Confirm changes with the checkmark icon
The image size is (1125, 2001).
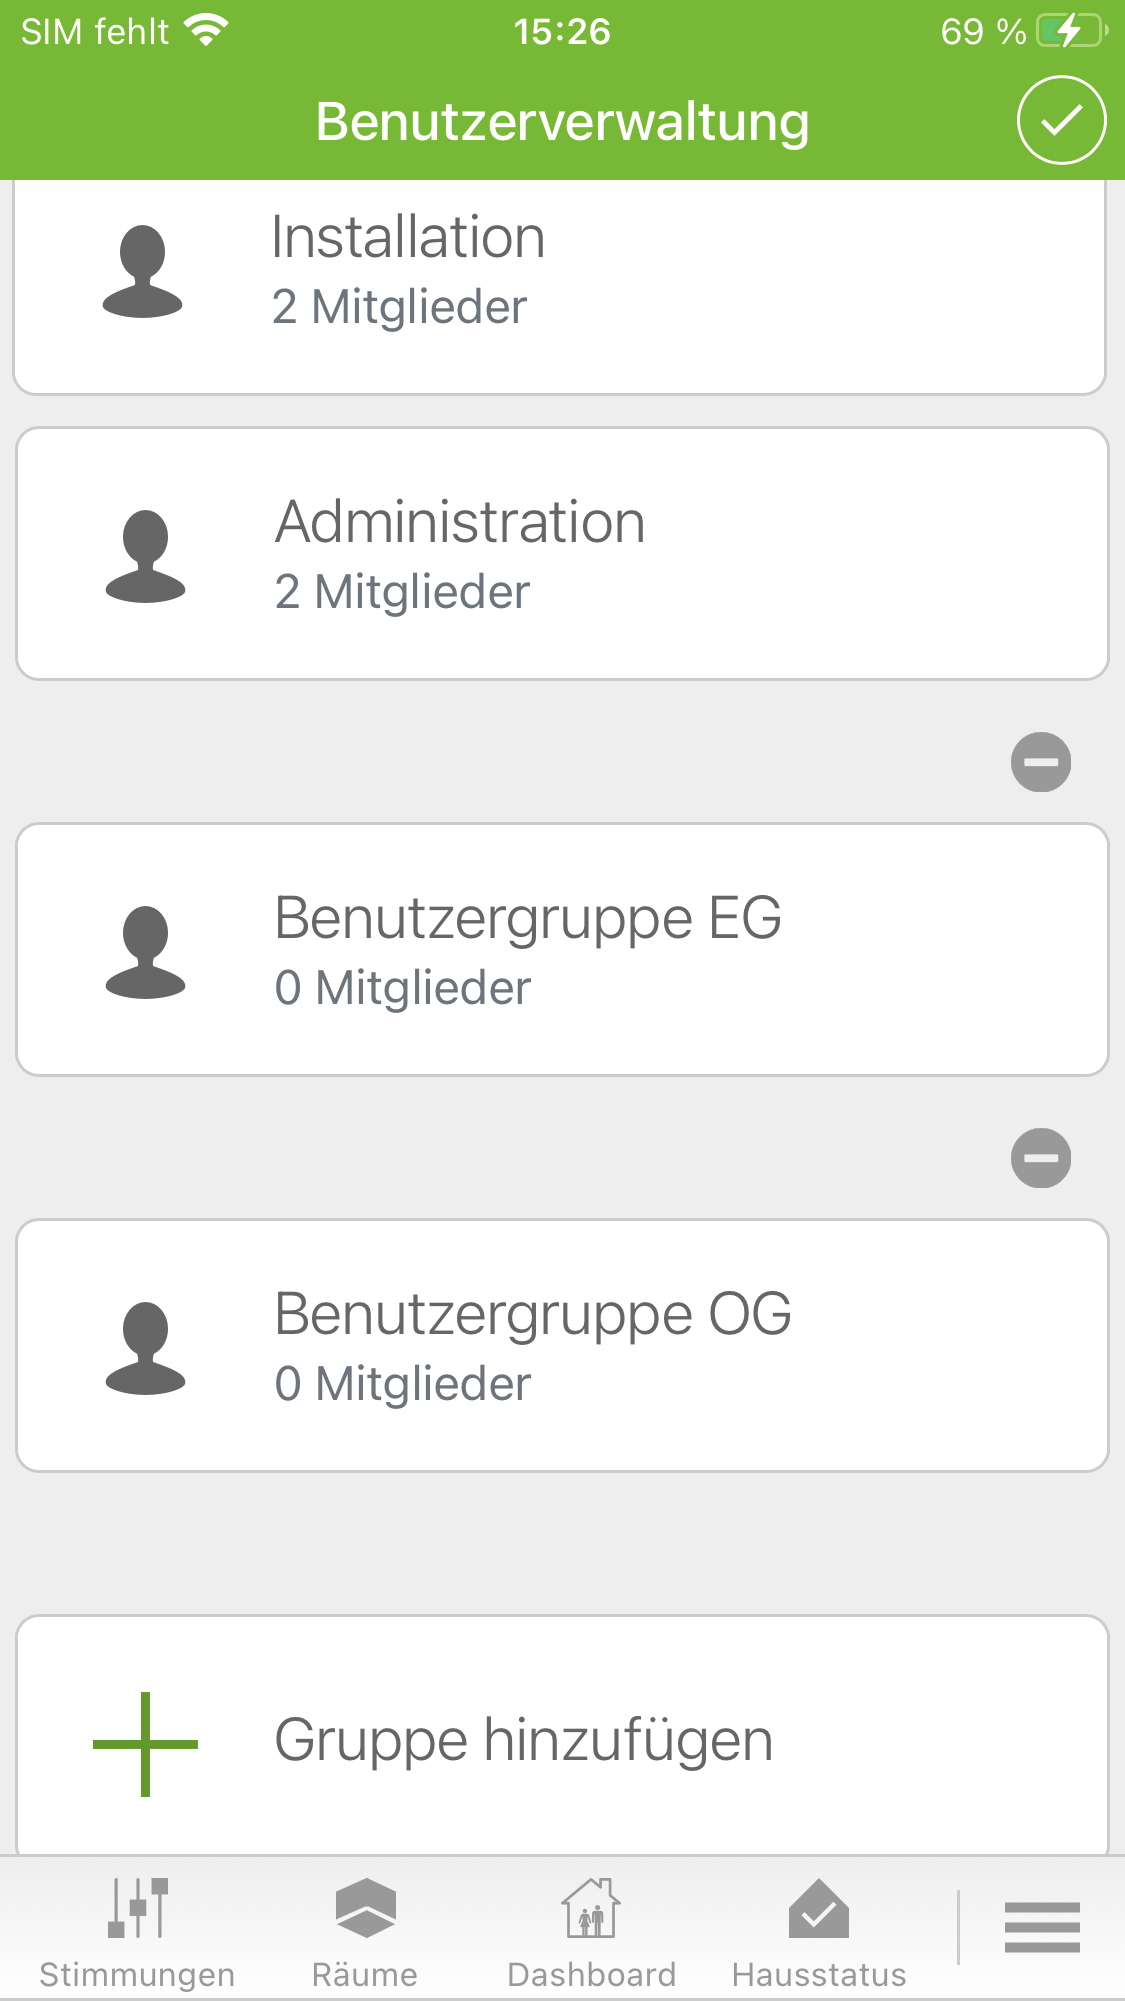pos(1061,120)
